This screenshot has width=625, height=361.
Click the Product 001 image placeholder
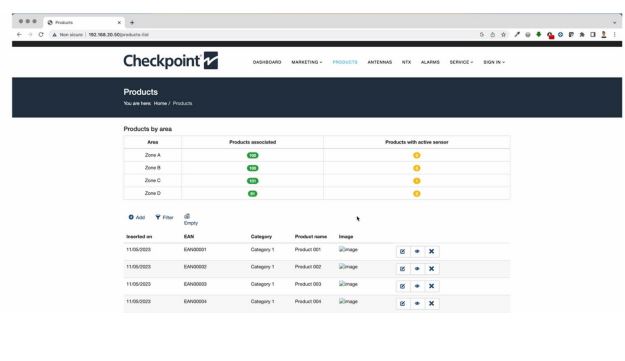348,249
